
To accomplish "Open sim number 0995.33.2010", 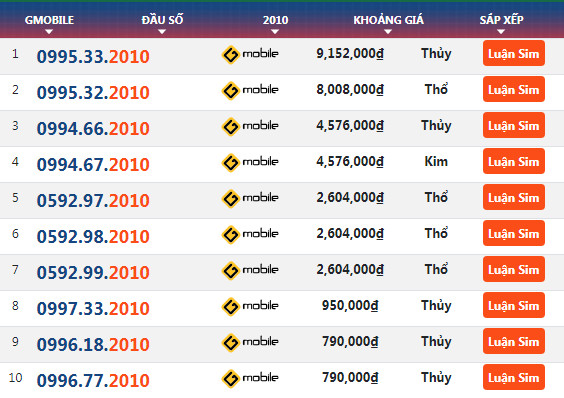I will click(93, 56).
